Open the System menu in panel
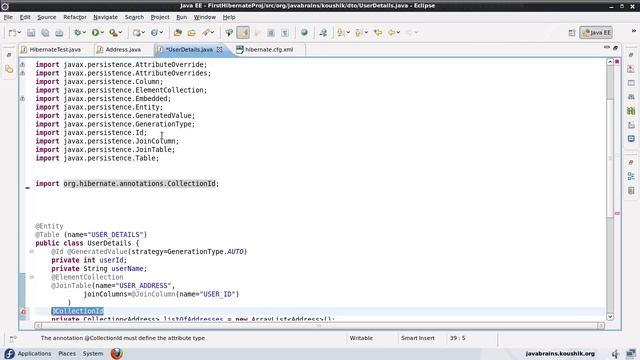 click(x=93, y=353)
